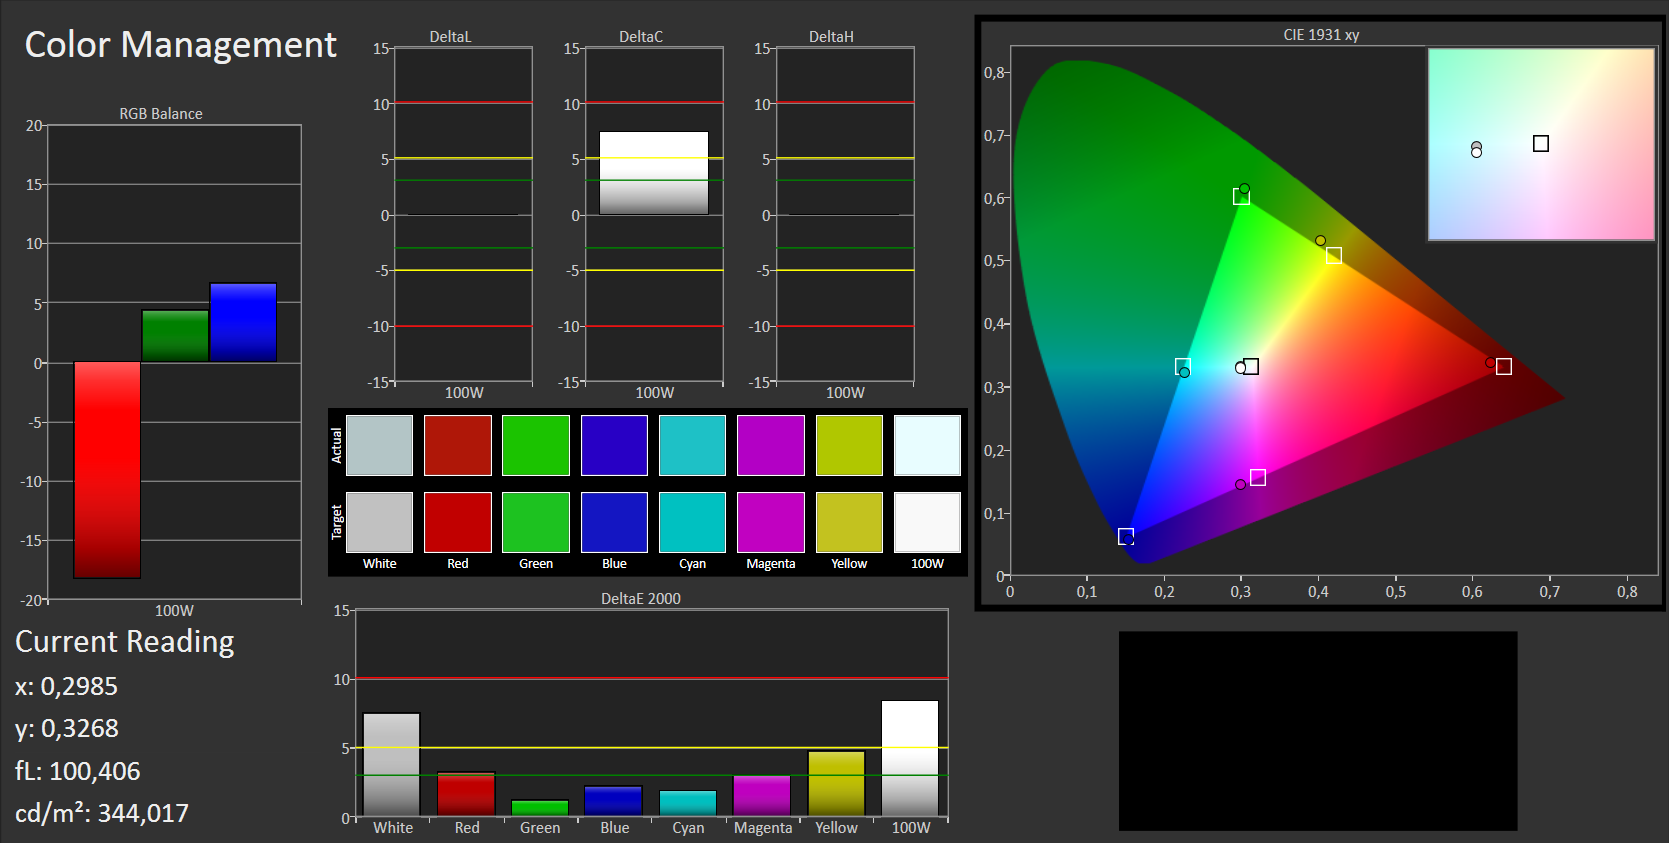1669x843 pixels.
Task: Click the Current Reading label
Action: point(125,642)
